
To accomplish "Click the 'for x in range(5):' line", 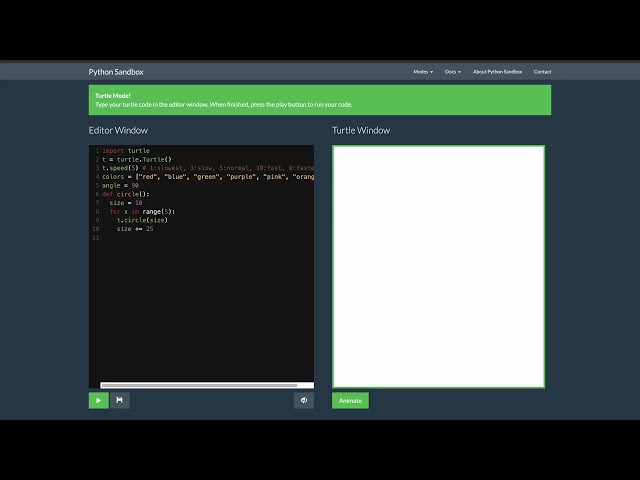I will click(142, 211).
